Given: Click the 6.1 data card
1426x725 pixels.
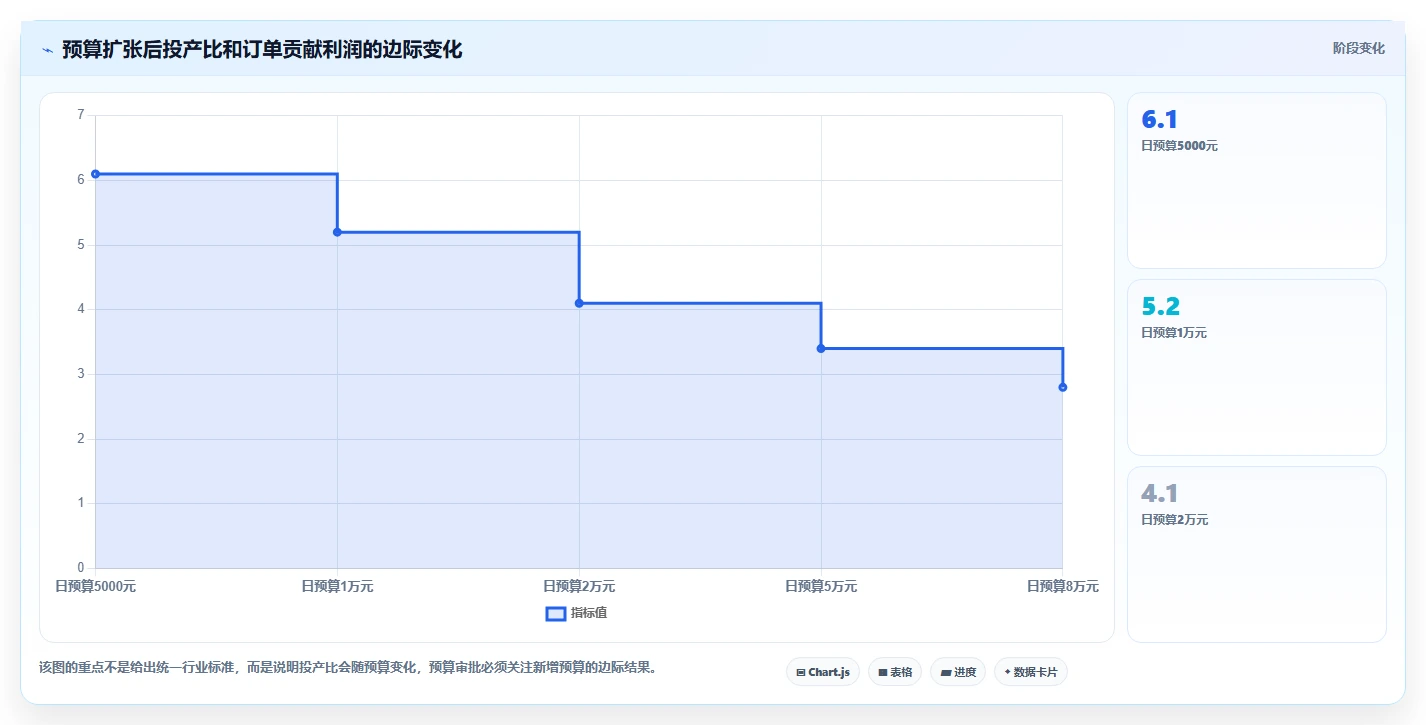Looking at the screenshot, I should click(1257, 180).
